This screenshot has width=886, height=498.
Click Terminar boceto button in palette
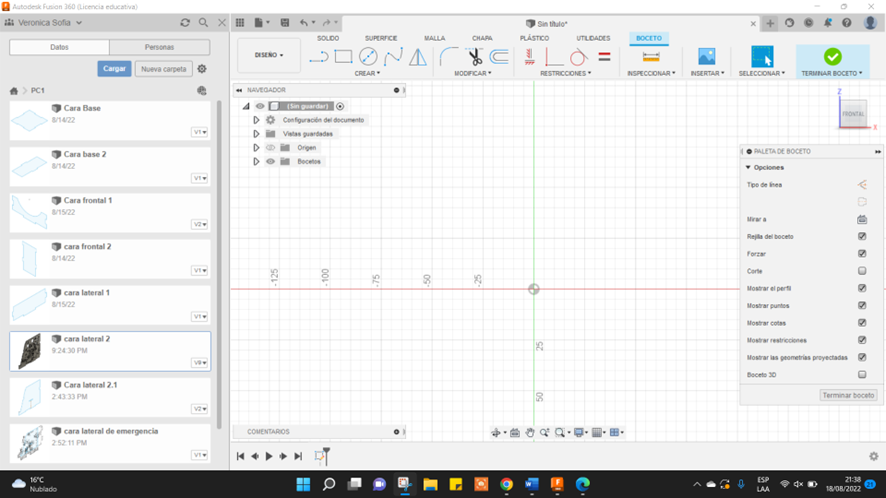click(848, 395)
